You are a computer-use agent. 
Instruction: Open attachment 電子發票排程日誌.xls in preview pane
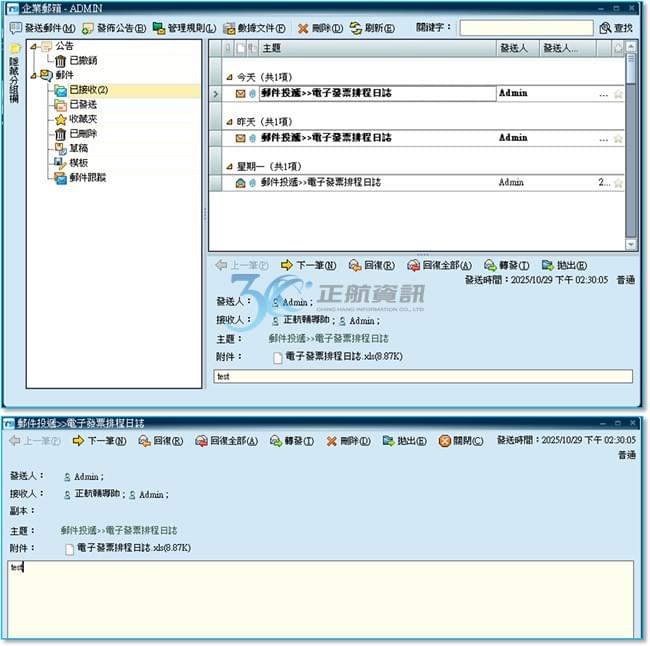click(x=338, y=357)
